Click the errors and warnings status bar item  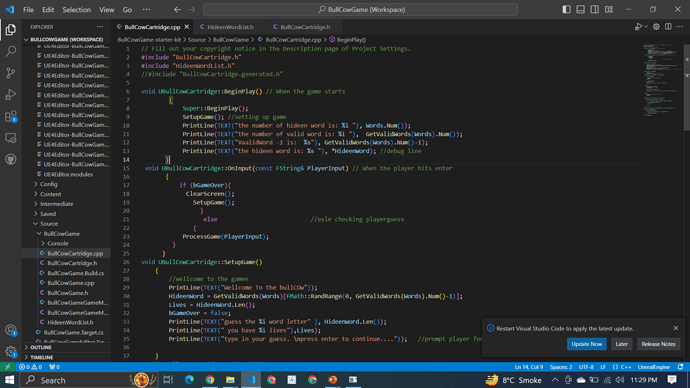(x=30, y=367)
